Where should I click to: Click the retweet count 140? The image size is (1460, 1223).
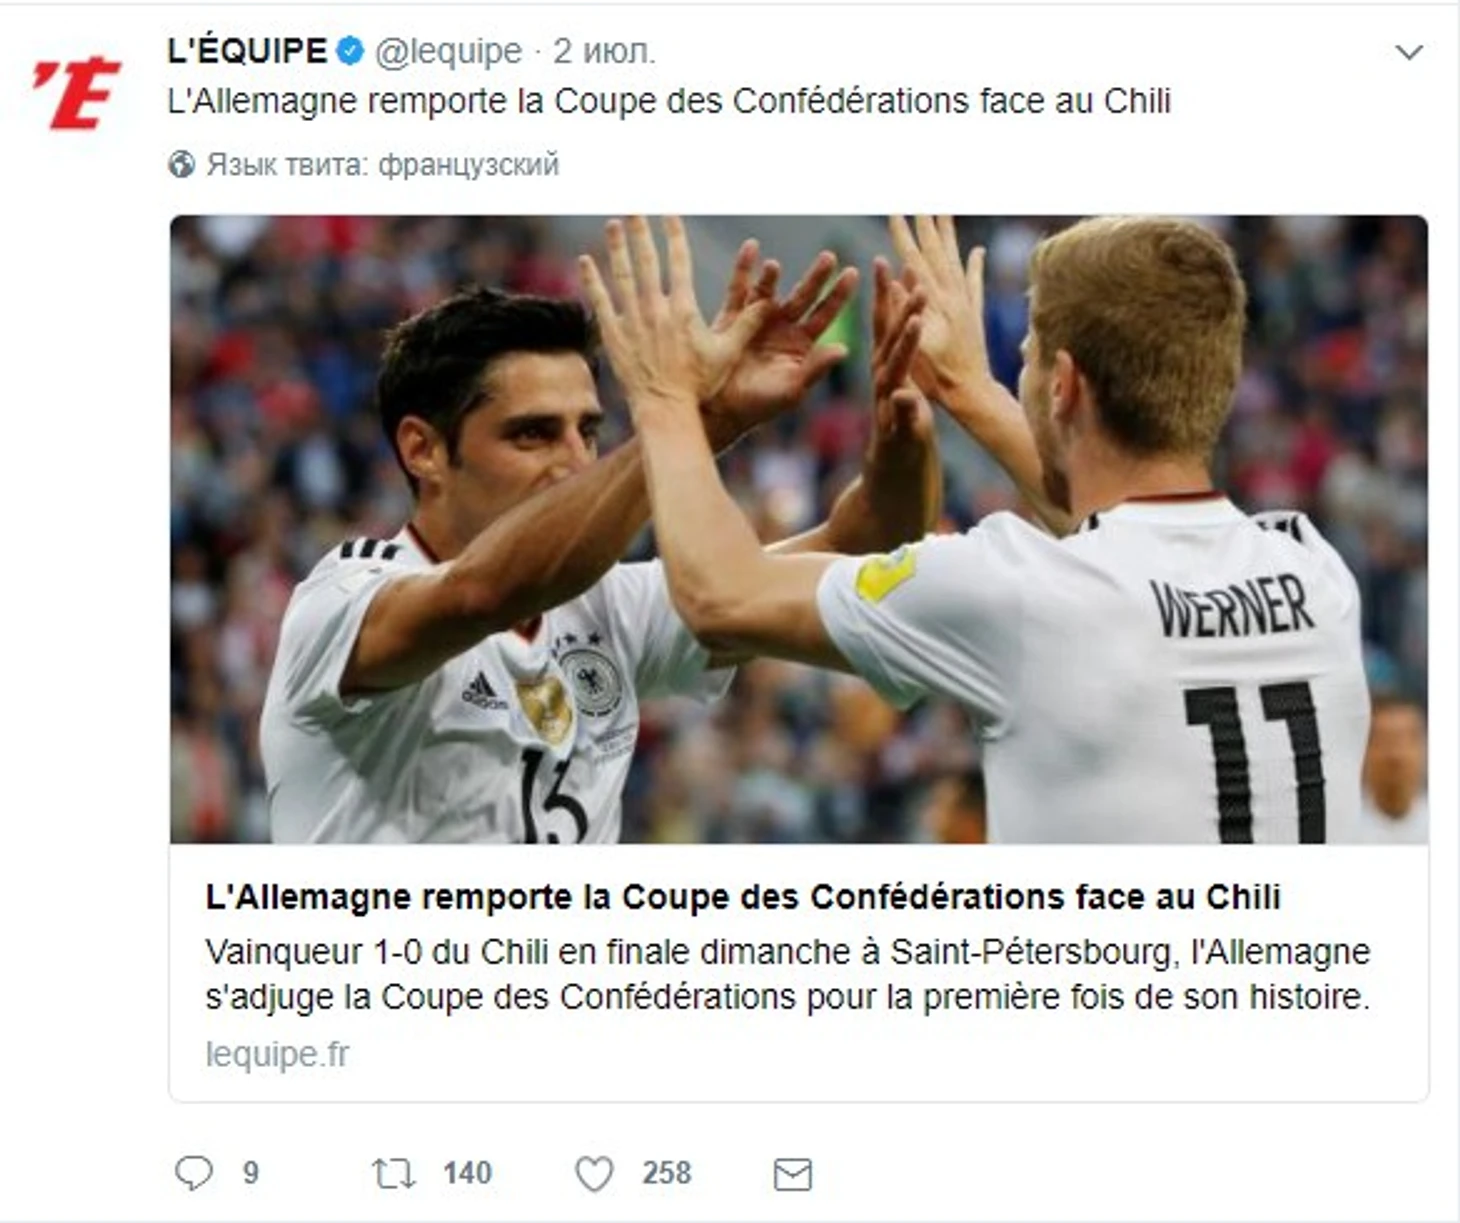467,1173
